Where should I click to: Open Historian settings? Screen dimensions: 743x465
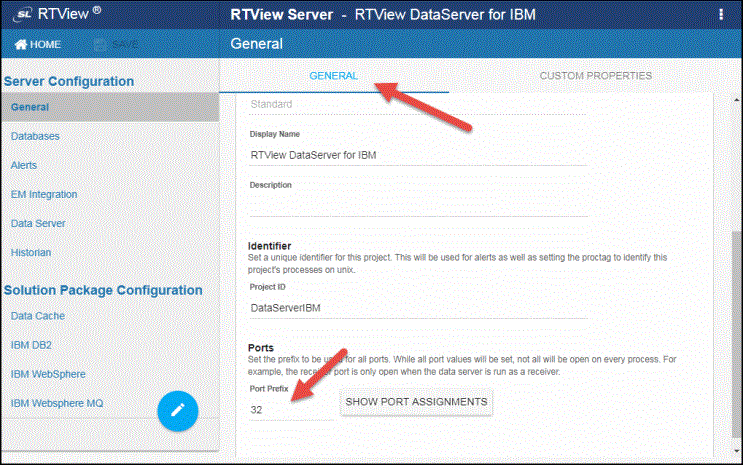tap(31, 253)
